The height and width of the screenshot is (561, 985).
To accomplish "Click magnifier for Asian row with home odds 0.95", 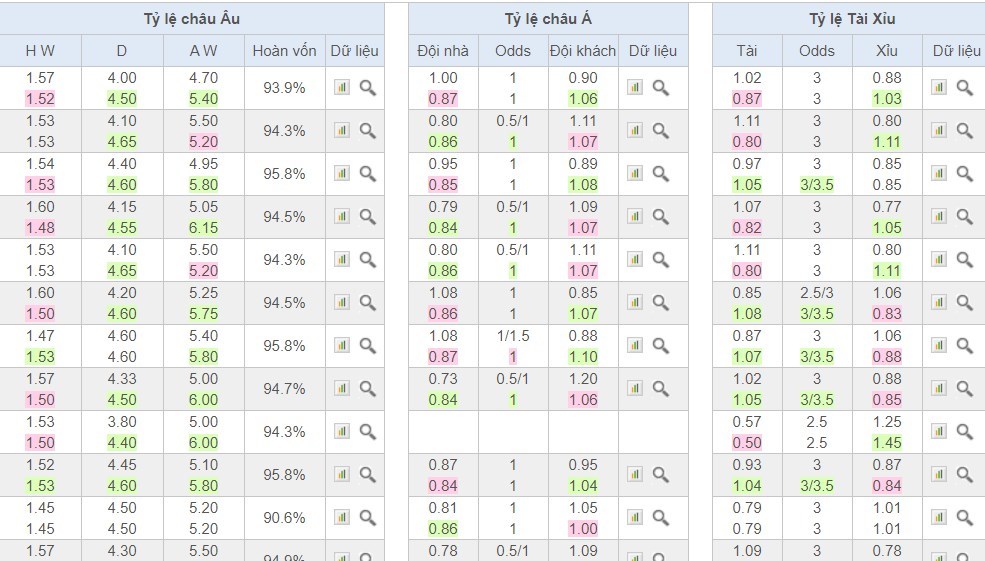I will click(660, 174).
